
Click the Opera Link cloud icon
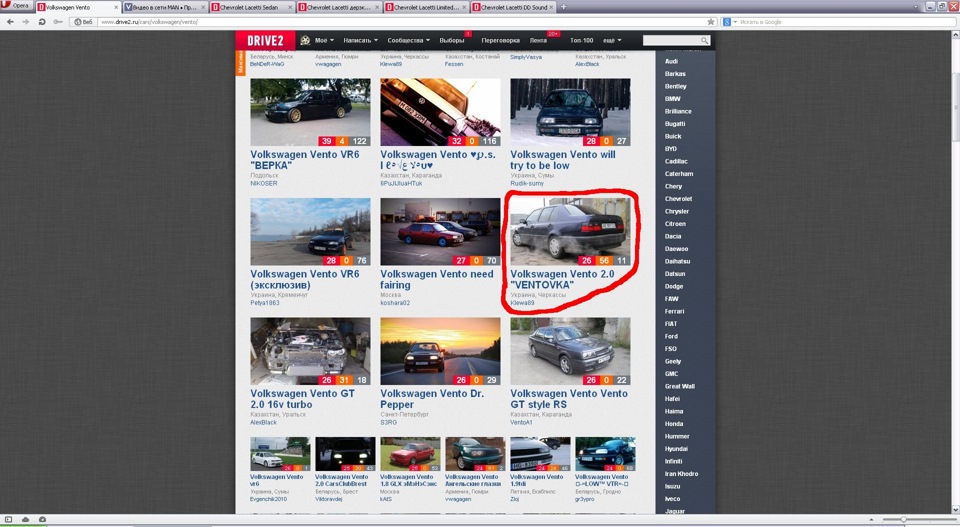pyautogui.click(x=25, y=520)
